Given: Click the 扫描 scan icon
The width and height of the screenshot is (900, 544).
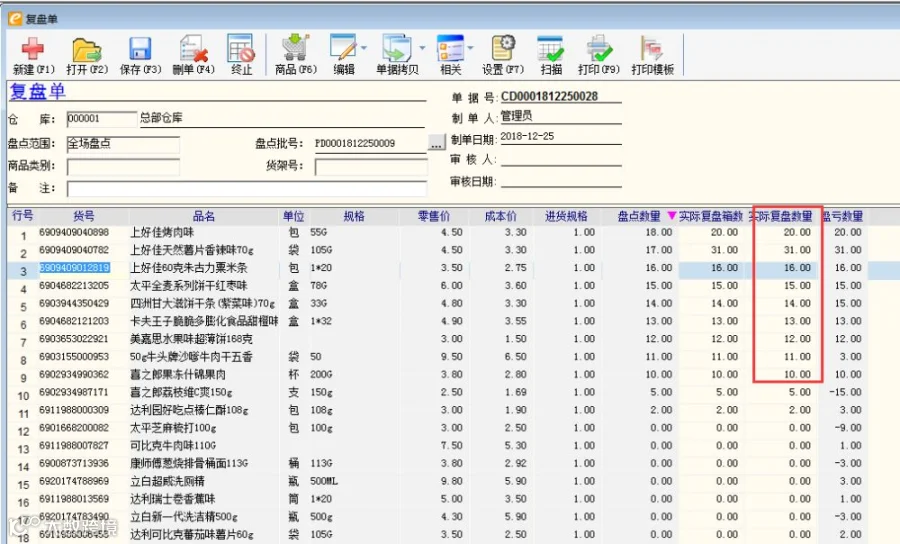Looking at the screenshot, I should [551, 48].
